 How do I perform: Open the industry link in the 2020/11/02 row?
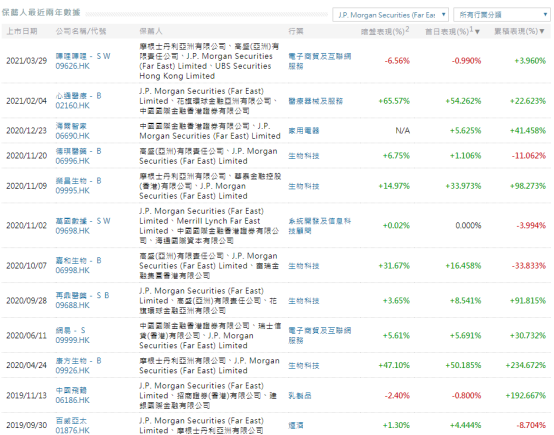pyautogui.click(x=320, y=226)
